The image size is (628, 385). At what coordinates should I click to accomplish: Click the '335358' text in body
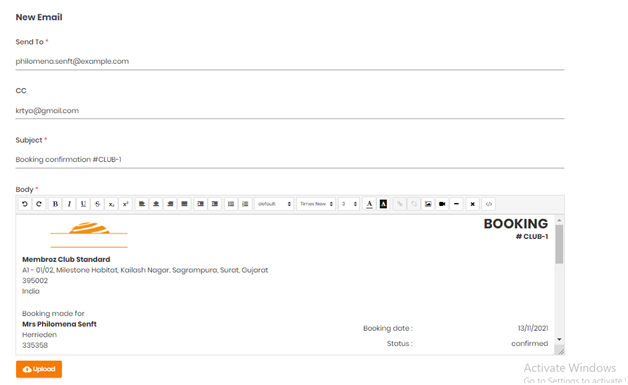pyautogui.click(x=35, y=345)
